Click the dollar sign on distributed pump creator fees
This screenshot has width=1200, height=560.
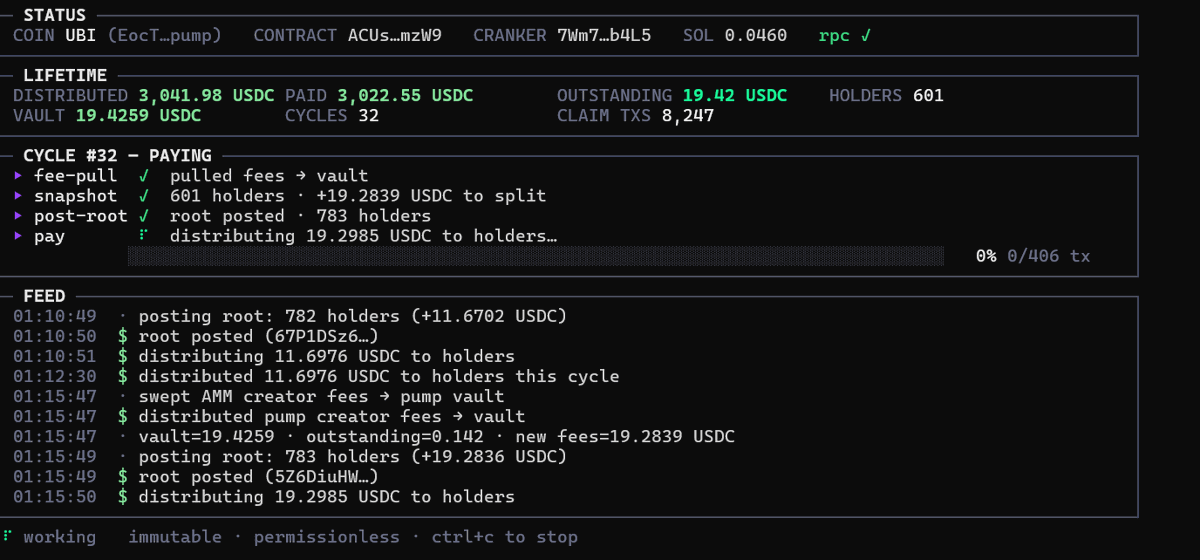[123, 416]
